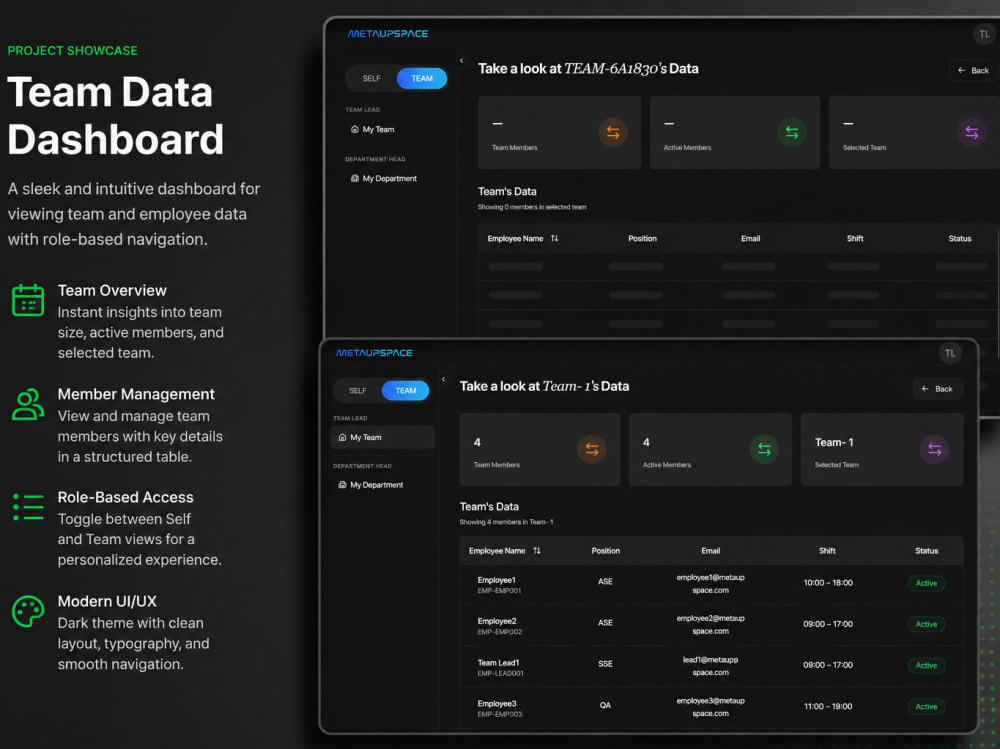Click the green Active Members swap icon in front window

click(x=764, y=450)
